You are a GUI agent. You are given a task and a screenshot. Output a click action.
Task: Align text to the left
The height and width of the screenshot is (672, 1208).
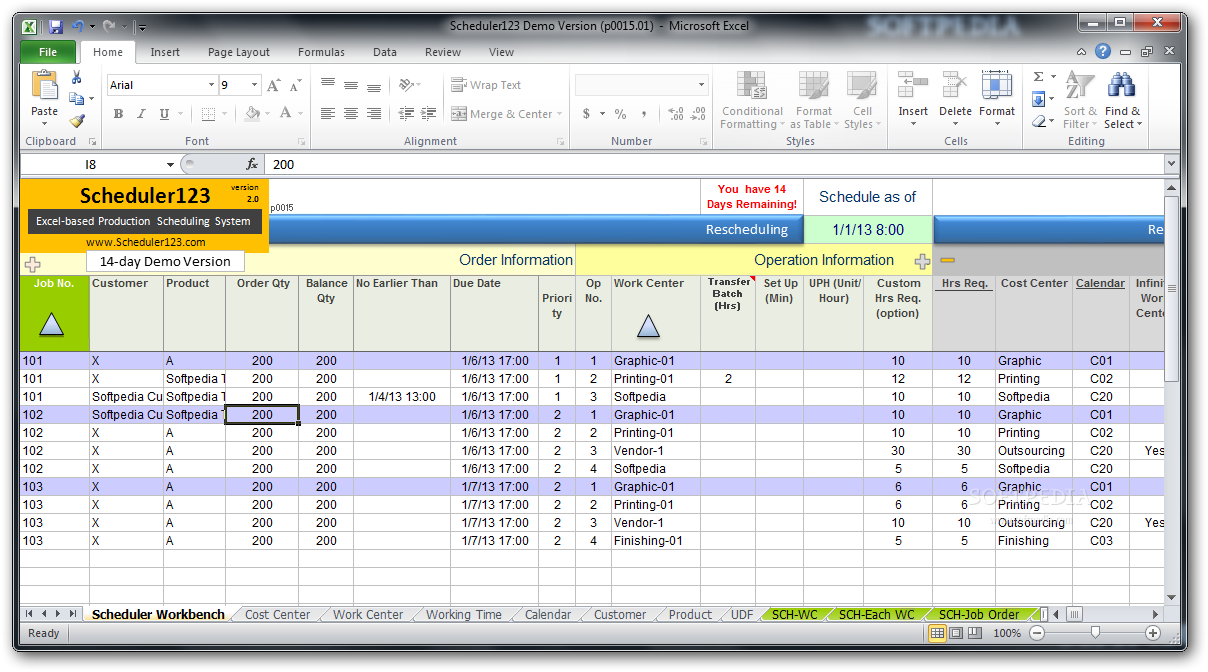click(328, 114)
